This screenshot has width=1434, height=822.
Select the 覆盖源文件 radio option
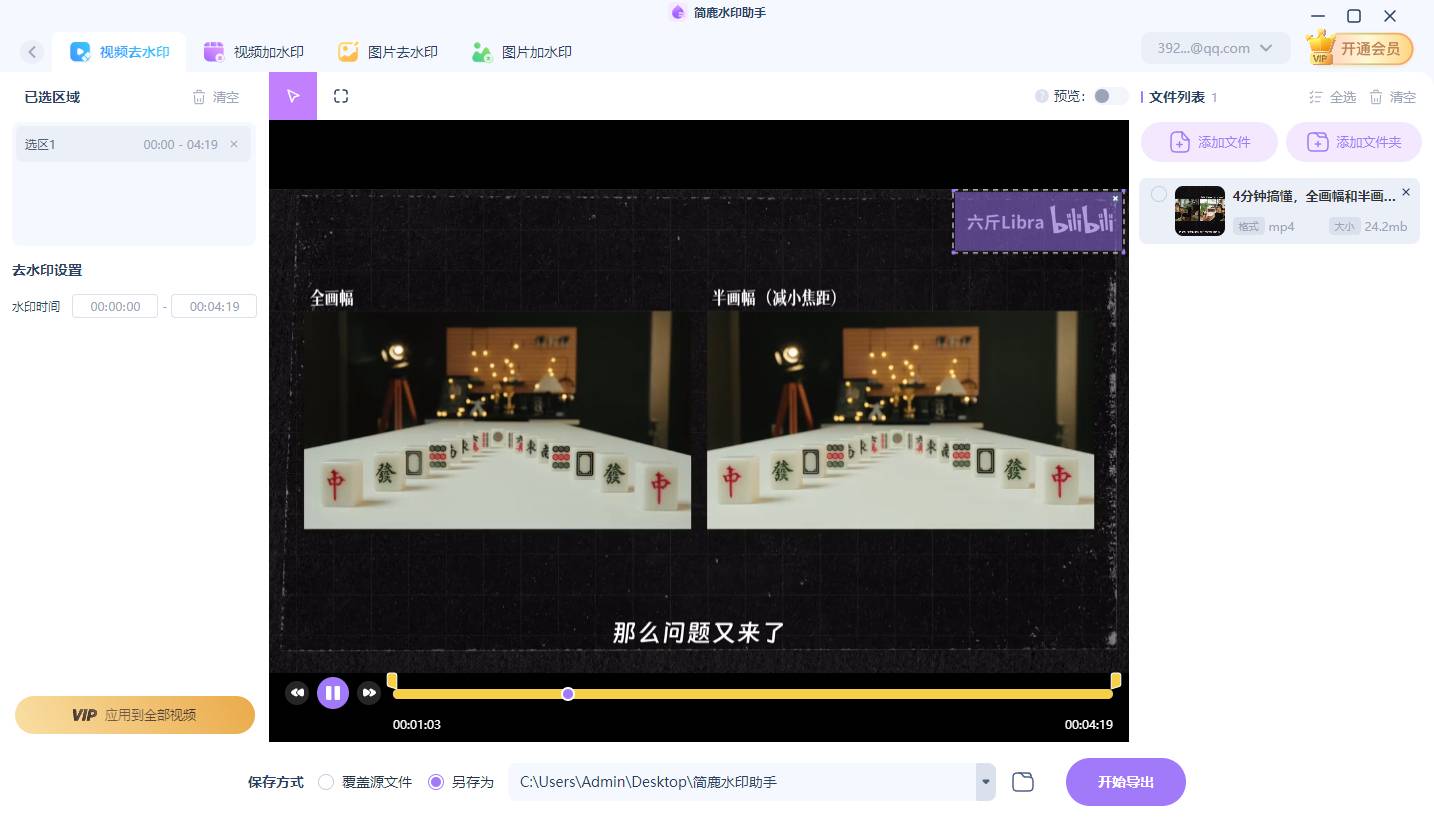326,782
